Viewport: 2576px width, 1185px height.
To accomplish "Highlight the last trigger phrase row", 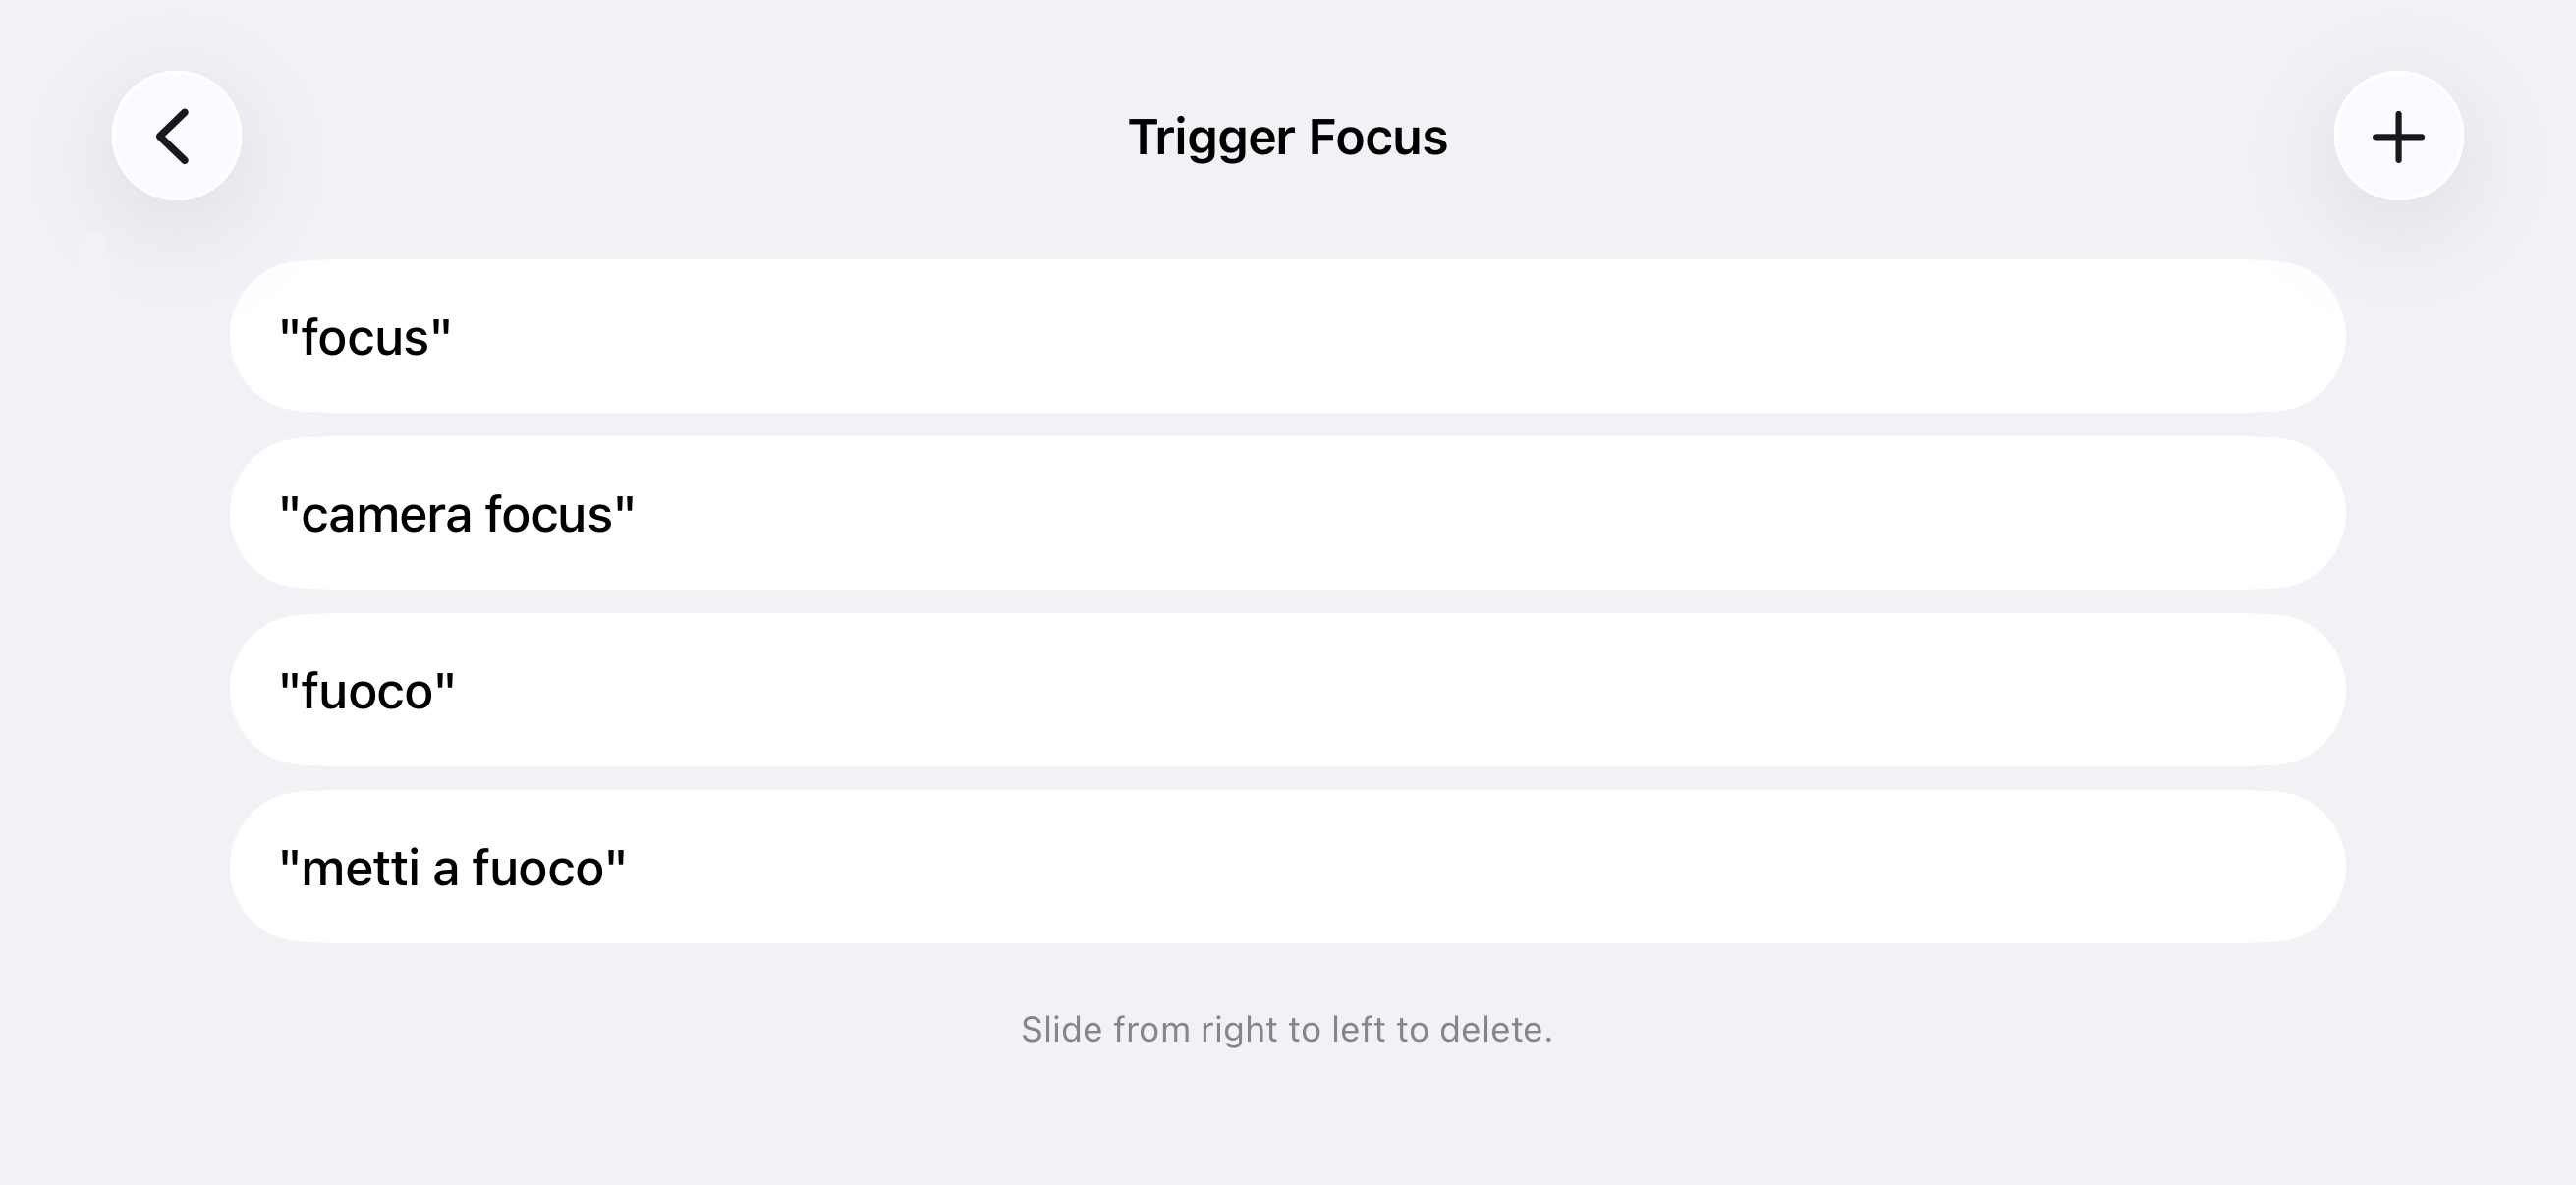I will 1287,867.
